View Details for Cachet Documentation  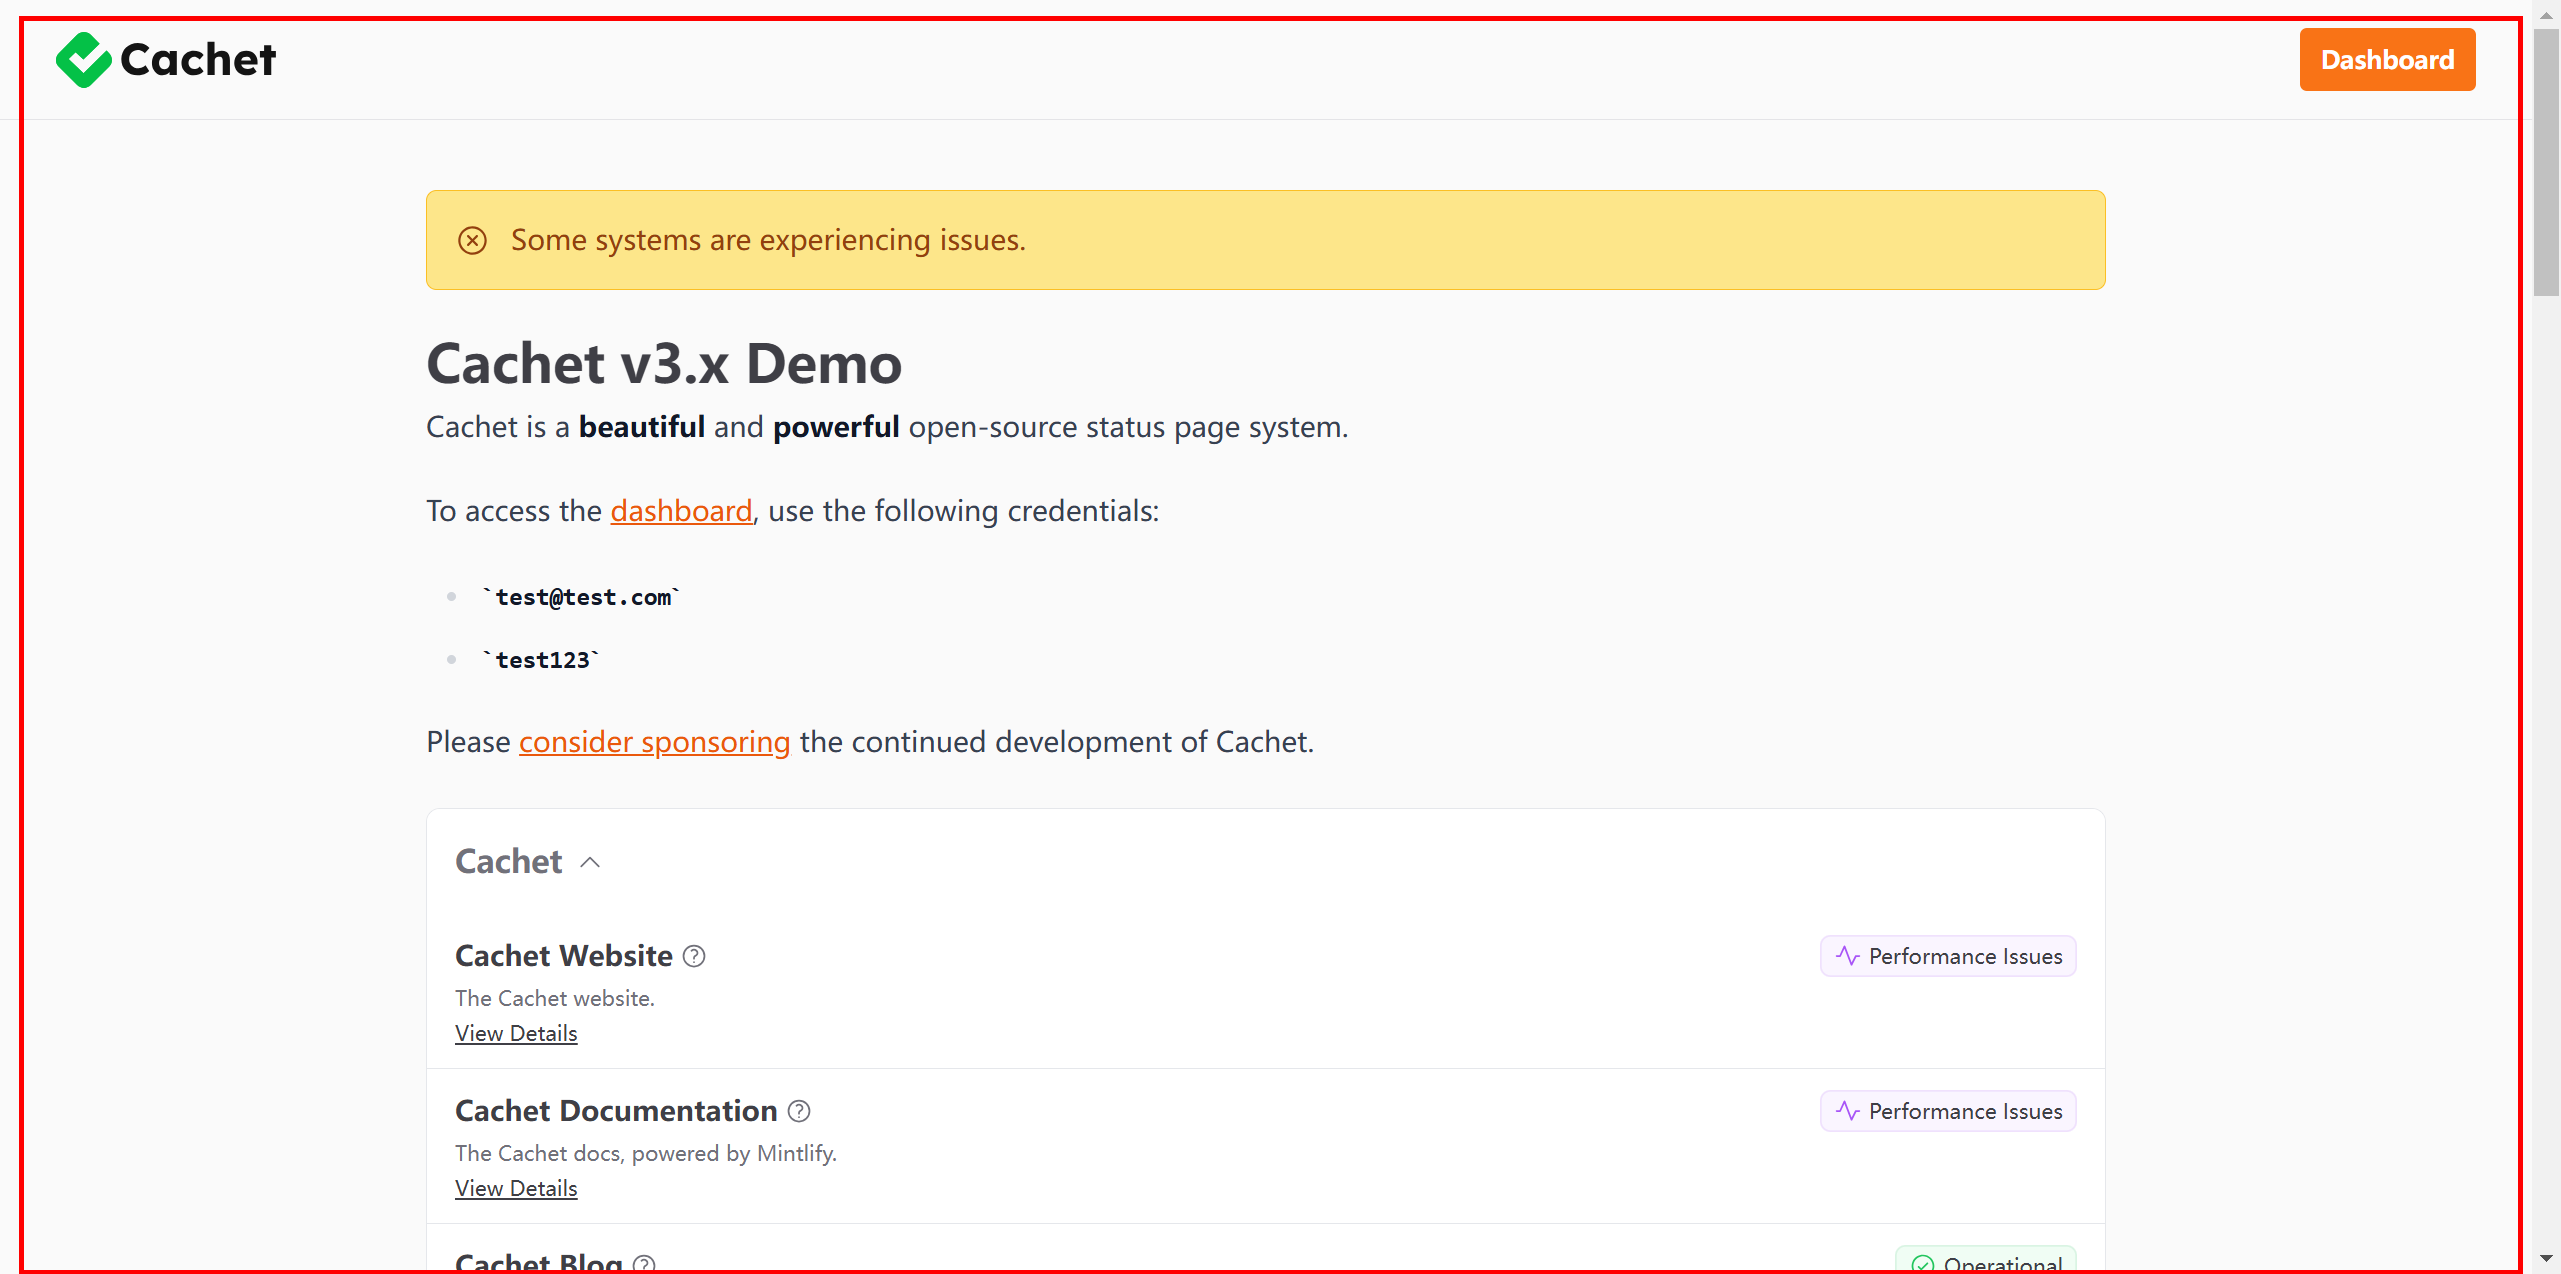click(516, 1188)
